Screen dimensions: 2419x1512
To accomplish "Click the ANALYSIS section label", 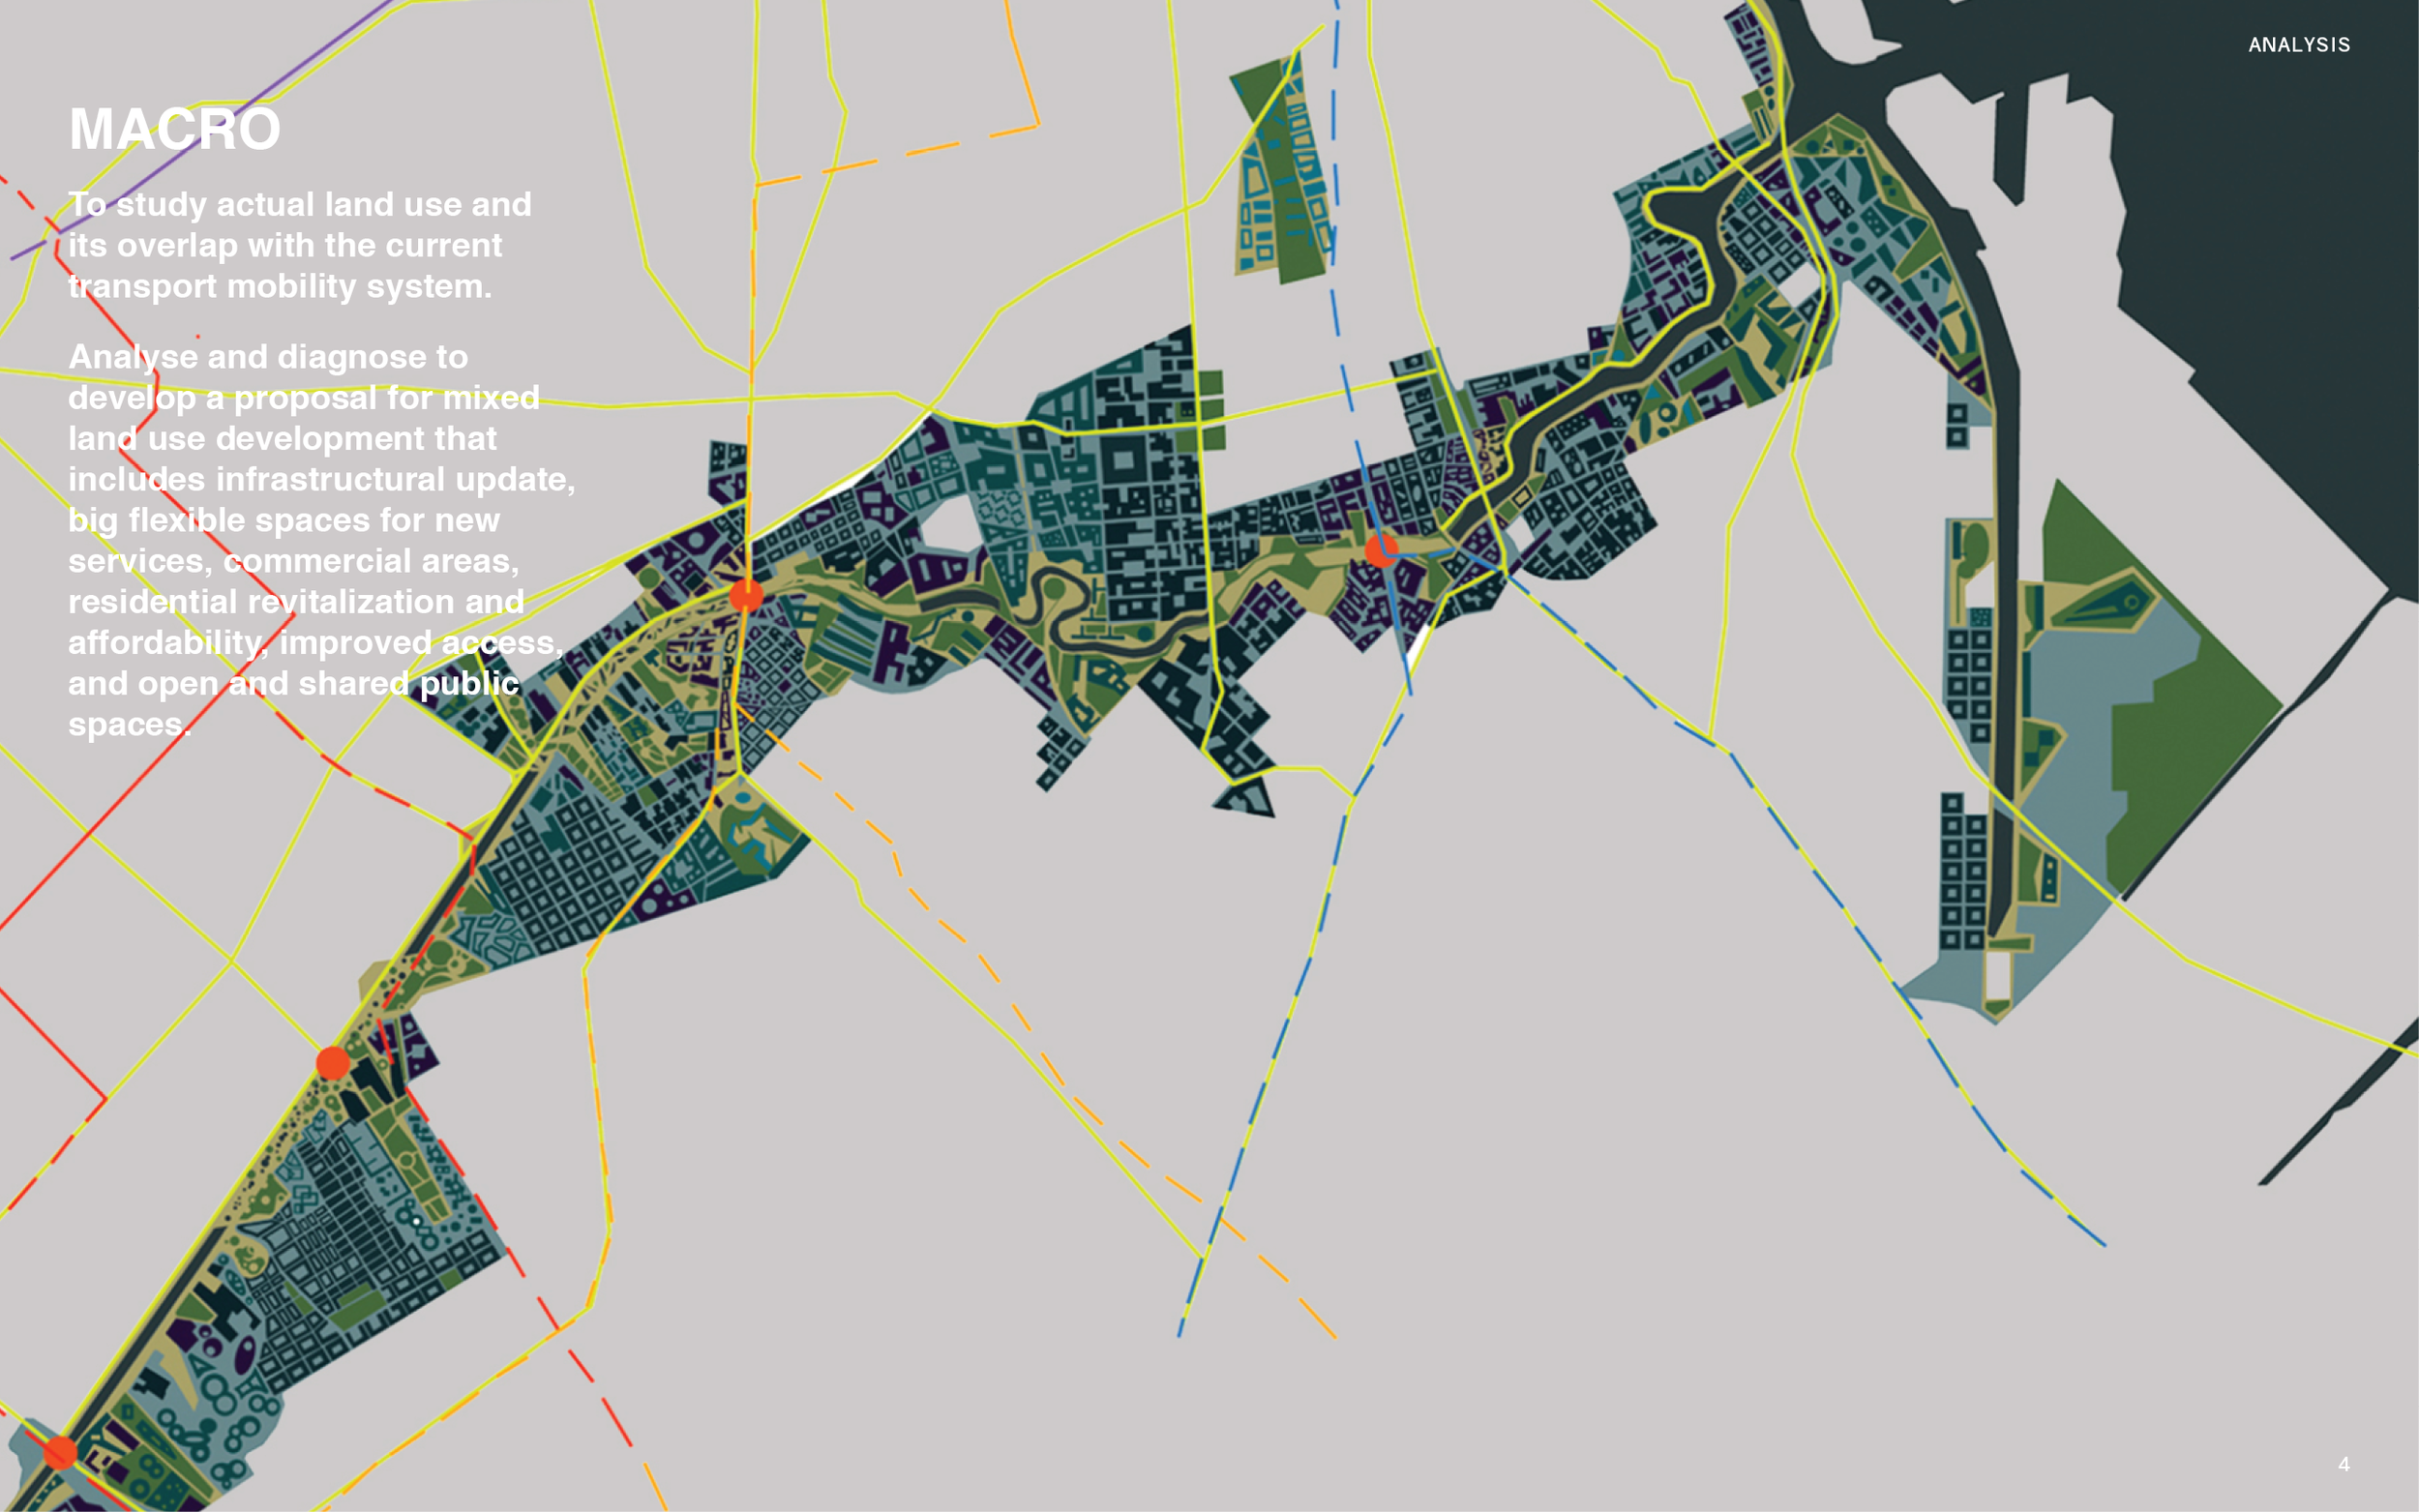I will click(x=2298, y=45).
